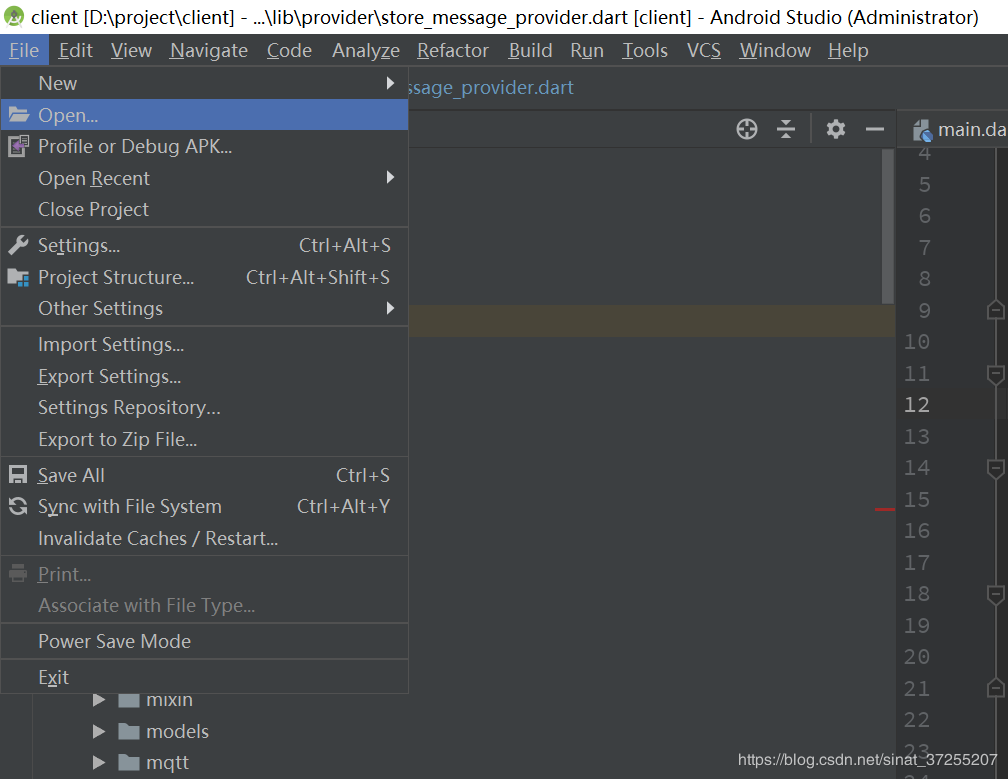
Task: Hide the project panel with the minus icon
Action: [874, 129]
